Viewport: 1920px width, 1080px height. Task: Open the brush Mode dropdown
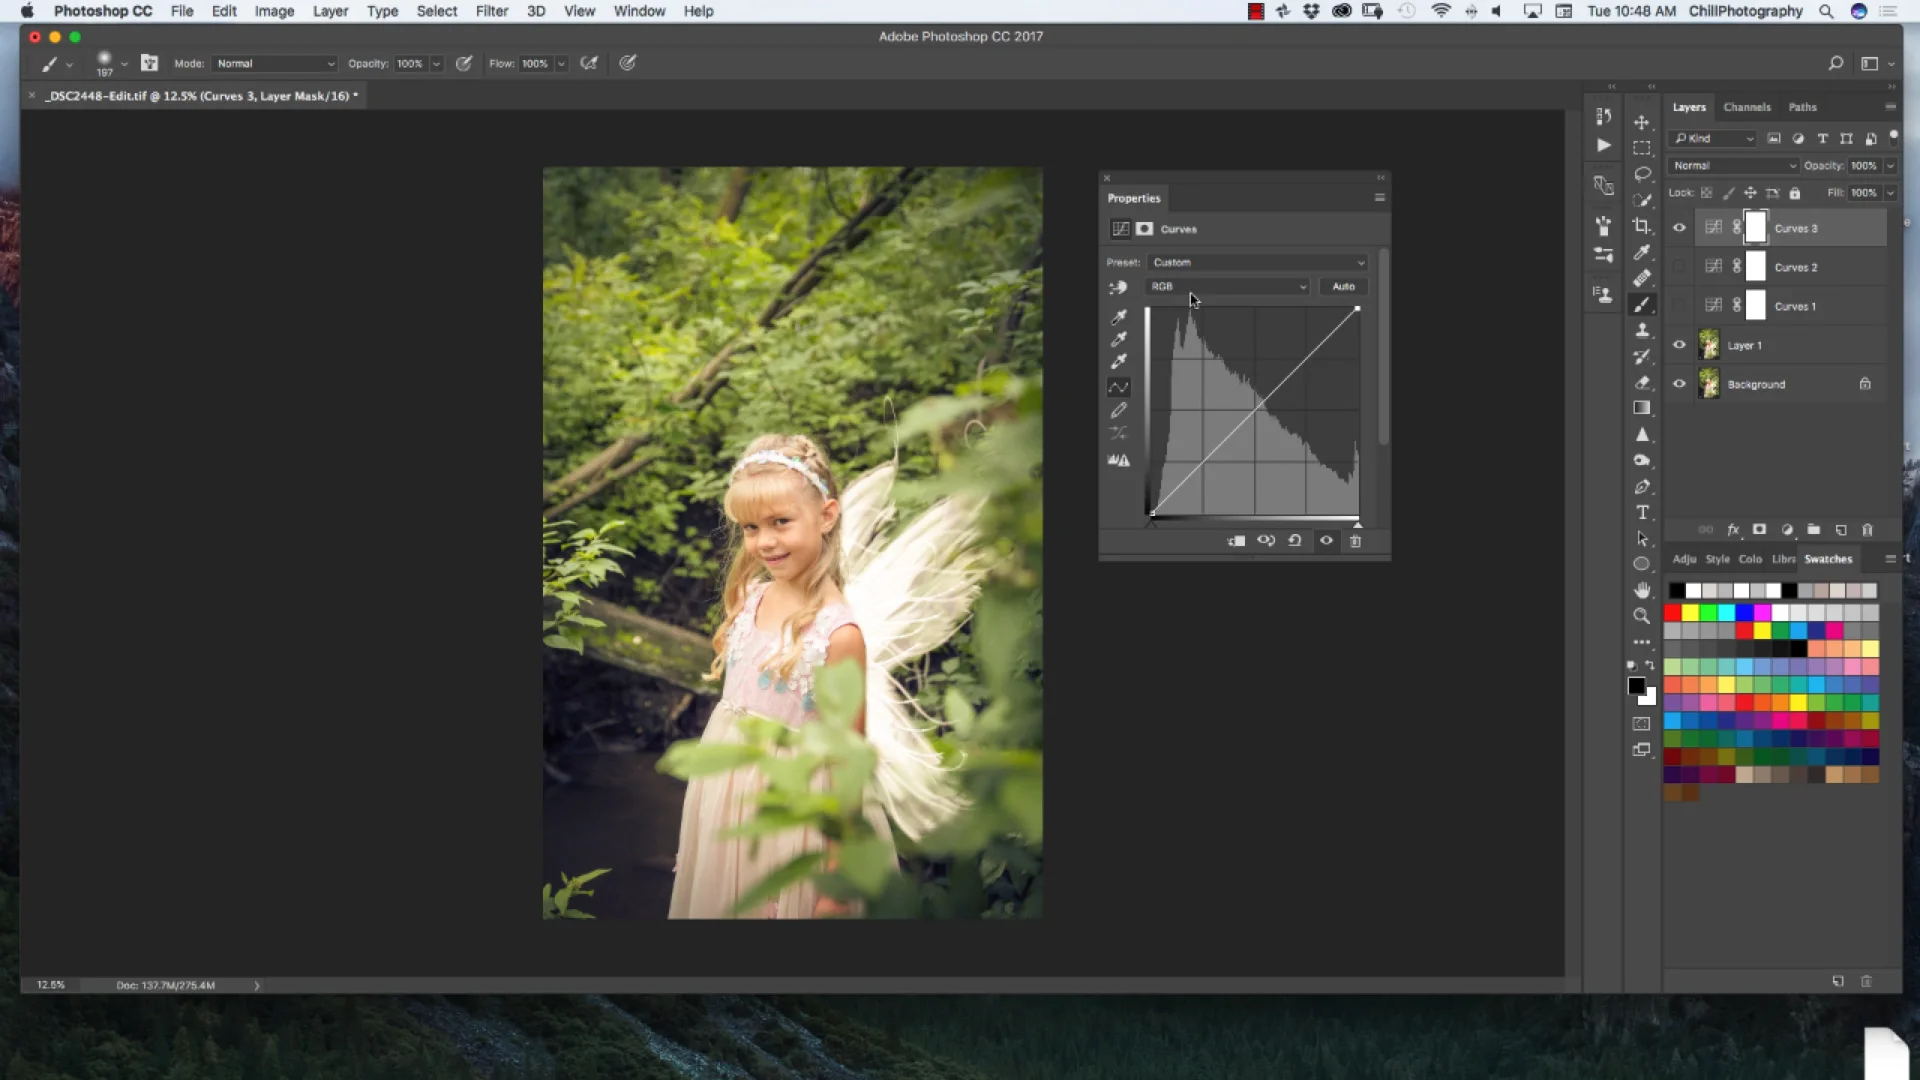(x=273, y=63)
